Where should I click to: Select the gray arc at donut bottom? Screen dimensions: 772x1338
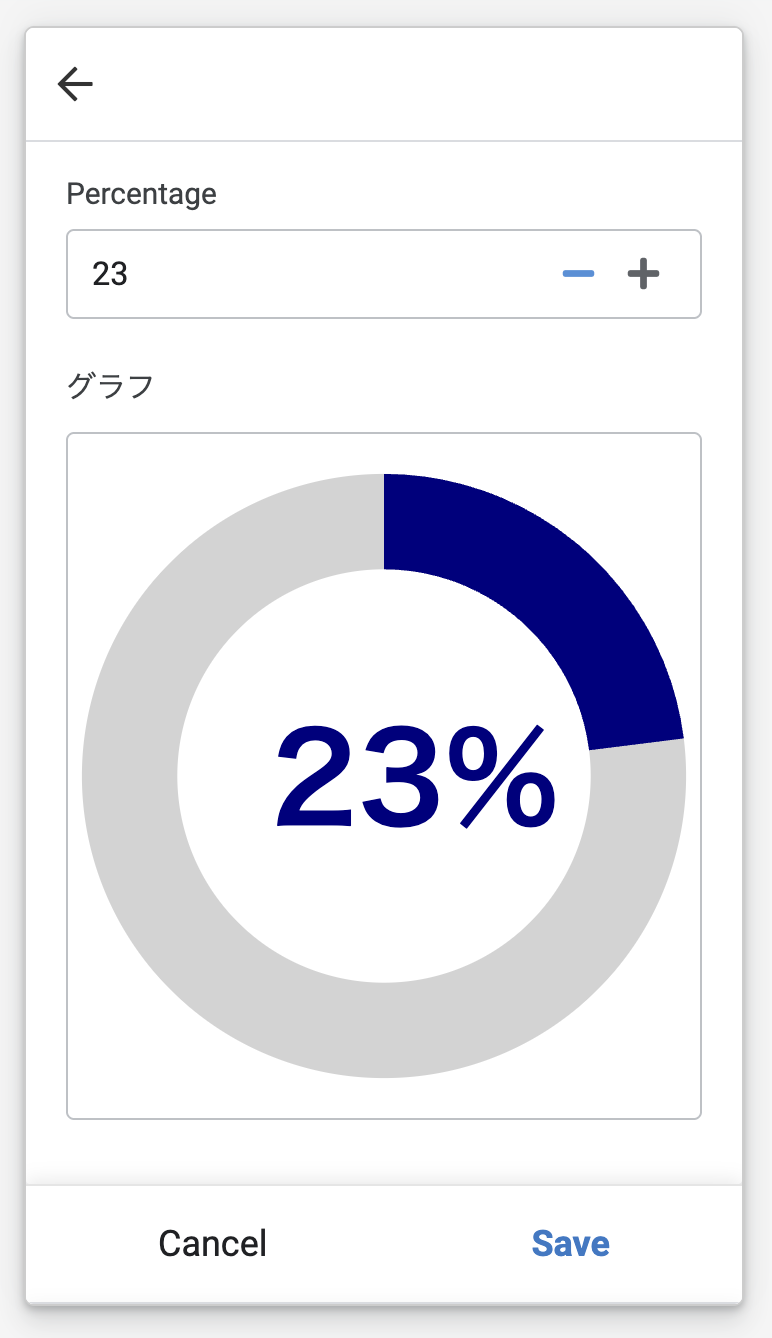(384, 1030)
